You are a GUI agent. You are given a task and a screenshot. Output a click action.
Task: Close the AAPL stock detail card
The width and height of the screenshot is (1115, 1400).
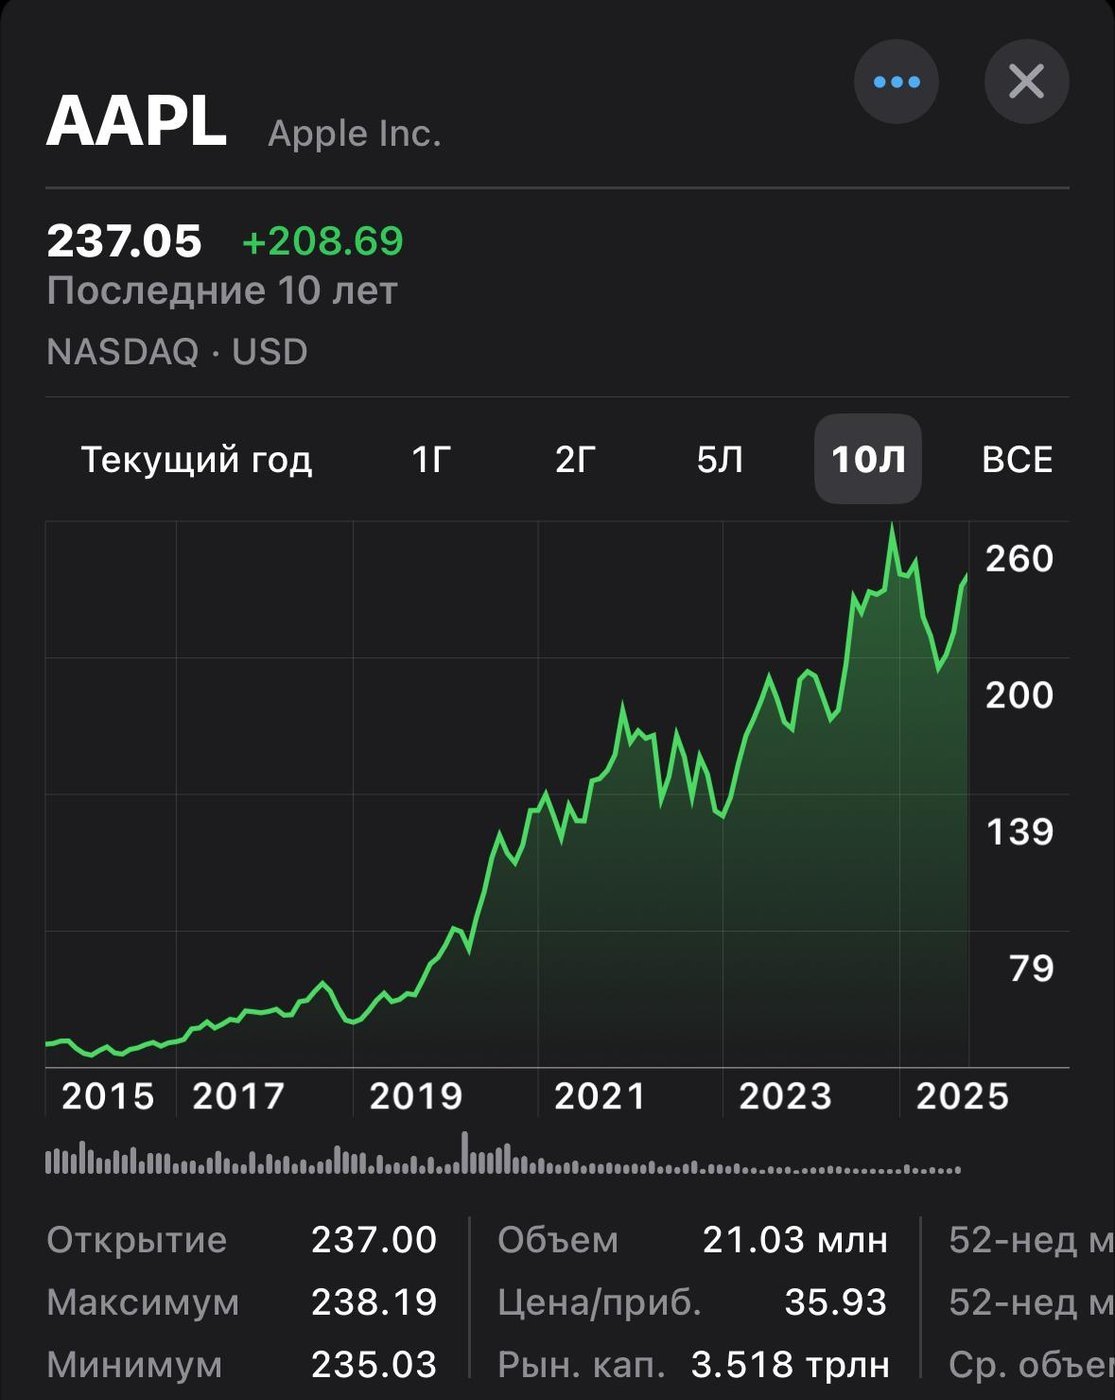pyautogui.click(x=1026, y=82)
